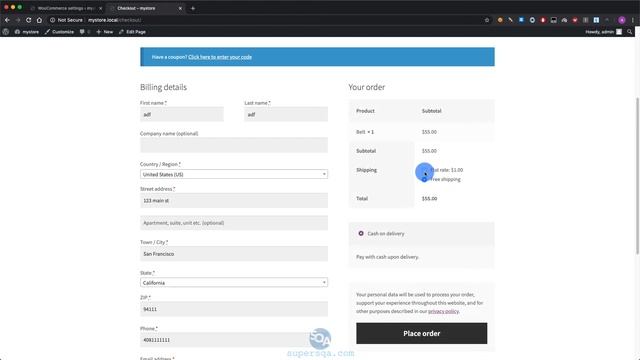Click the page vertical scrollbar

[x=637, y=176]
